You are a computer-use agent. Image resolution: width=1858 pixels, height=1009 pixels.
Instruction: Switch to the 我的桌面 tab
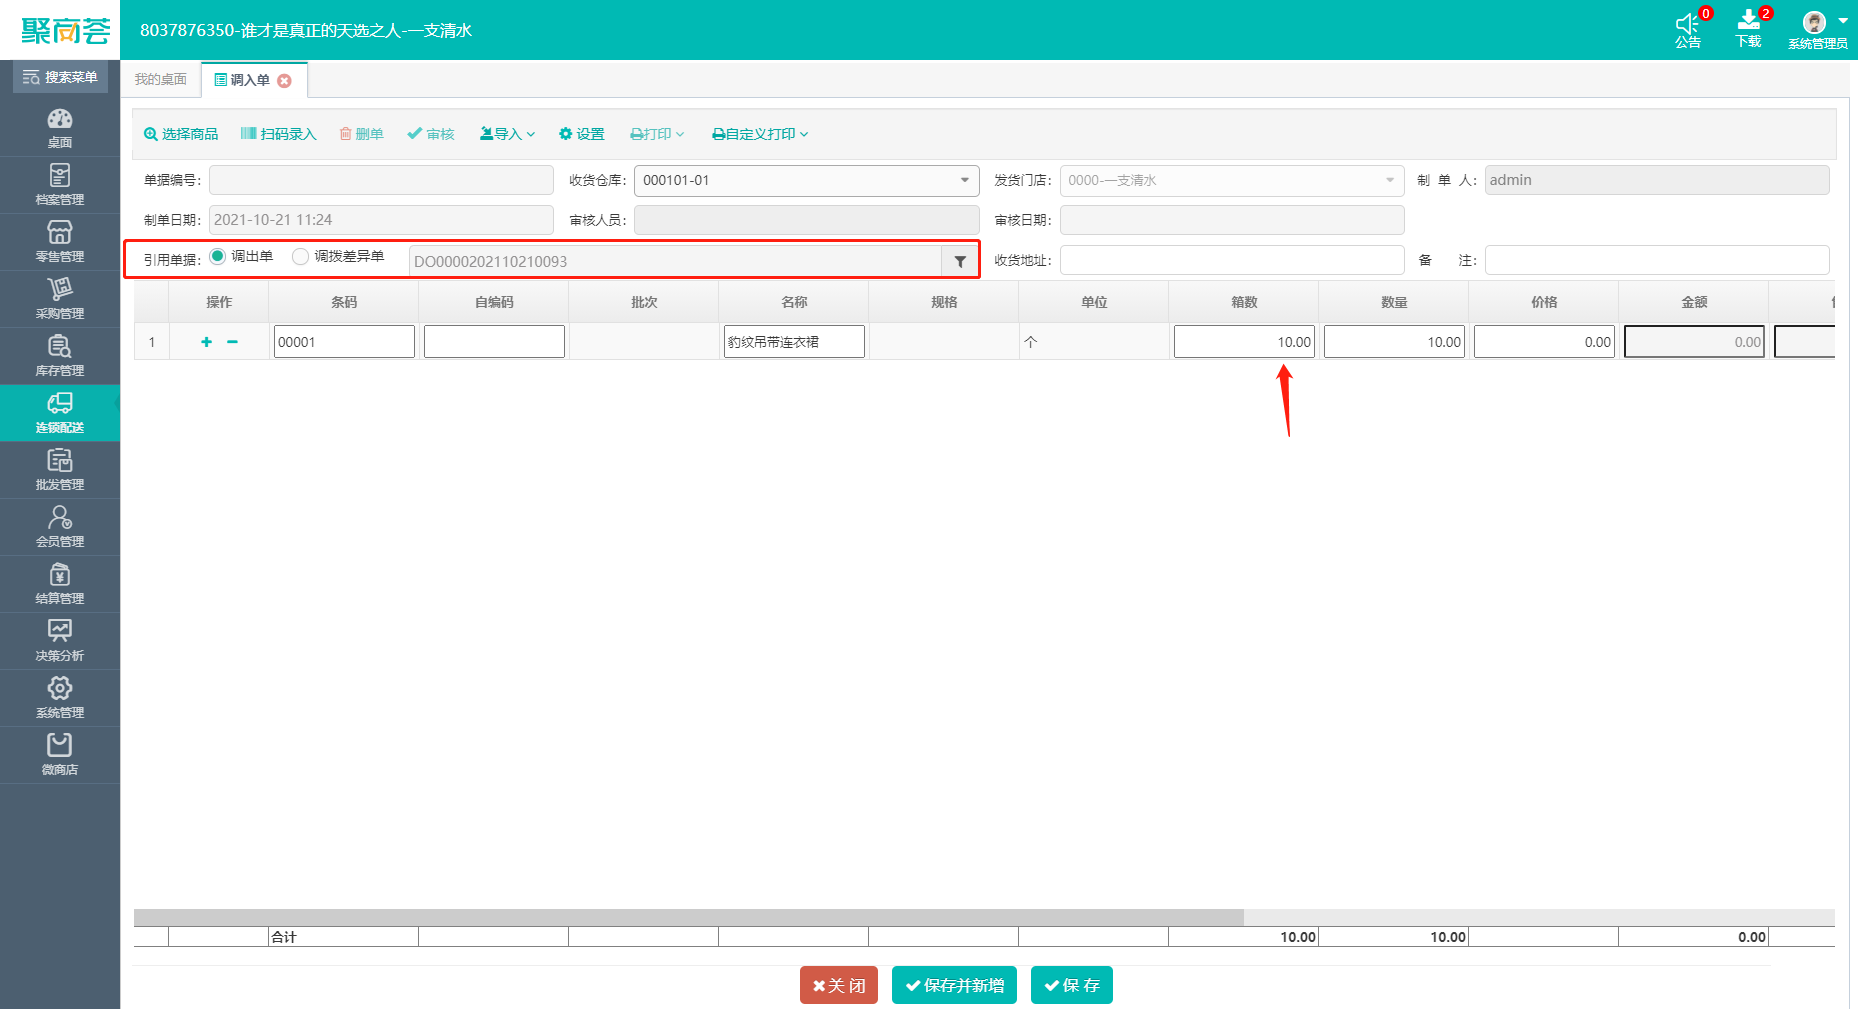tap(161, 79)
